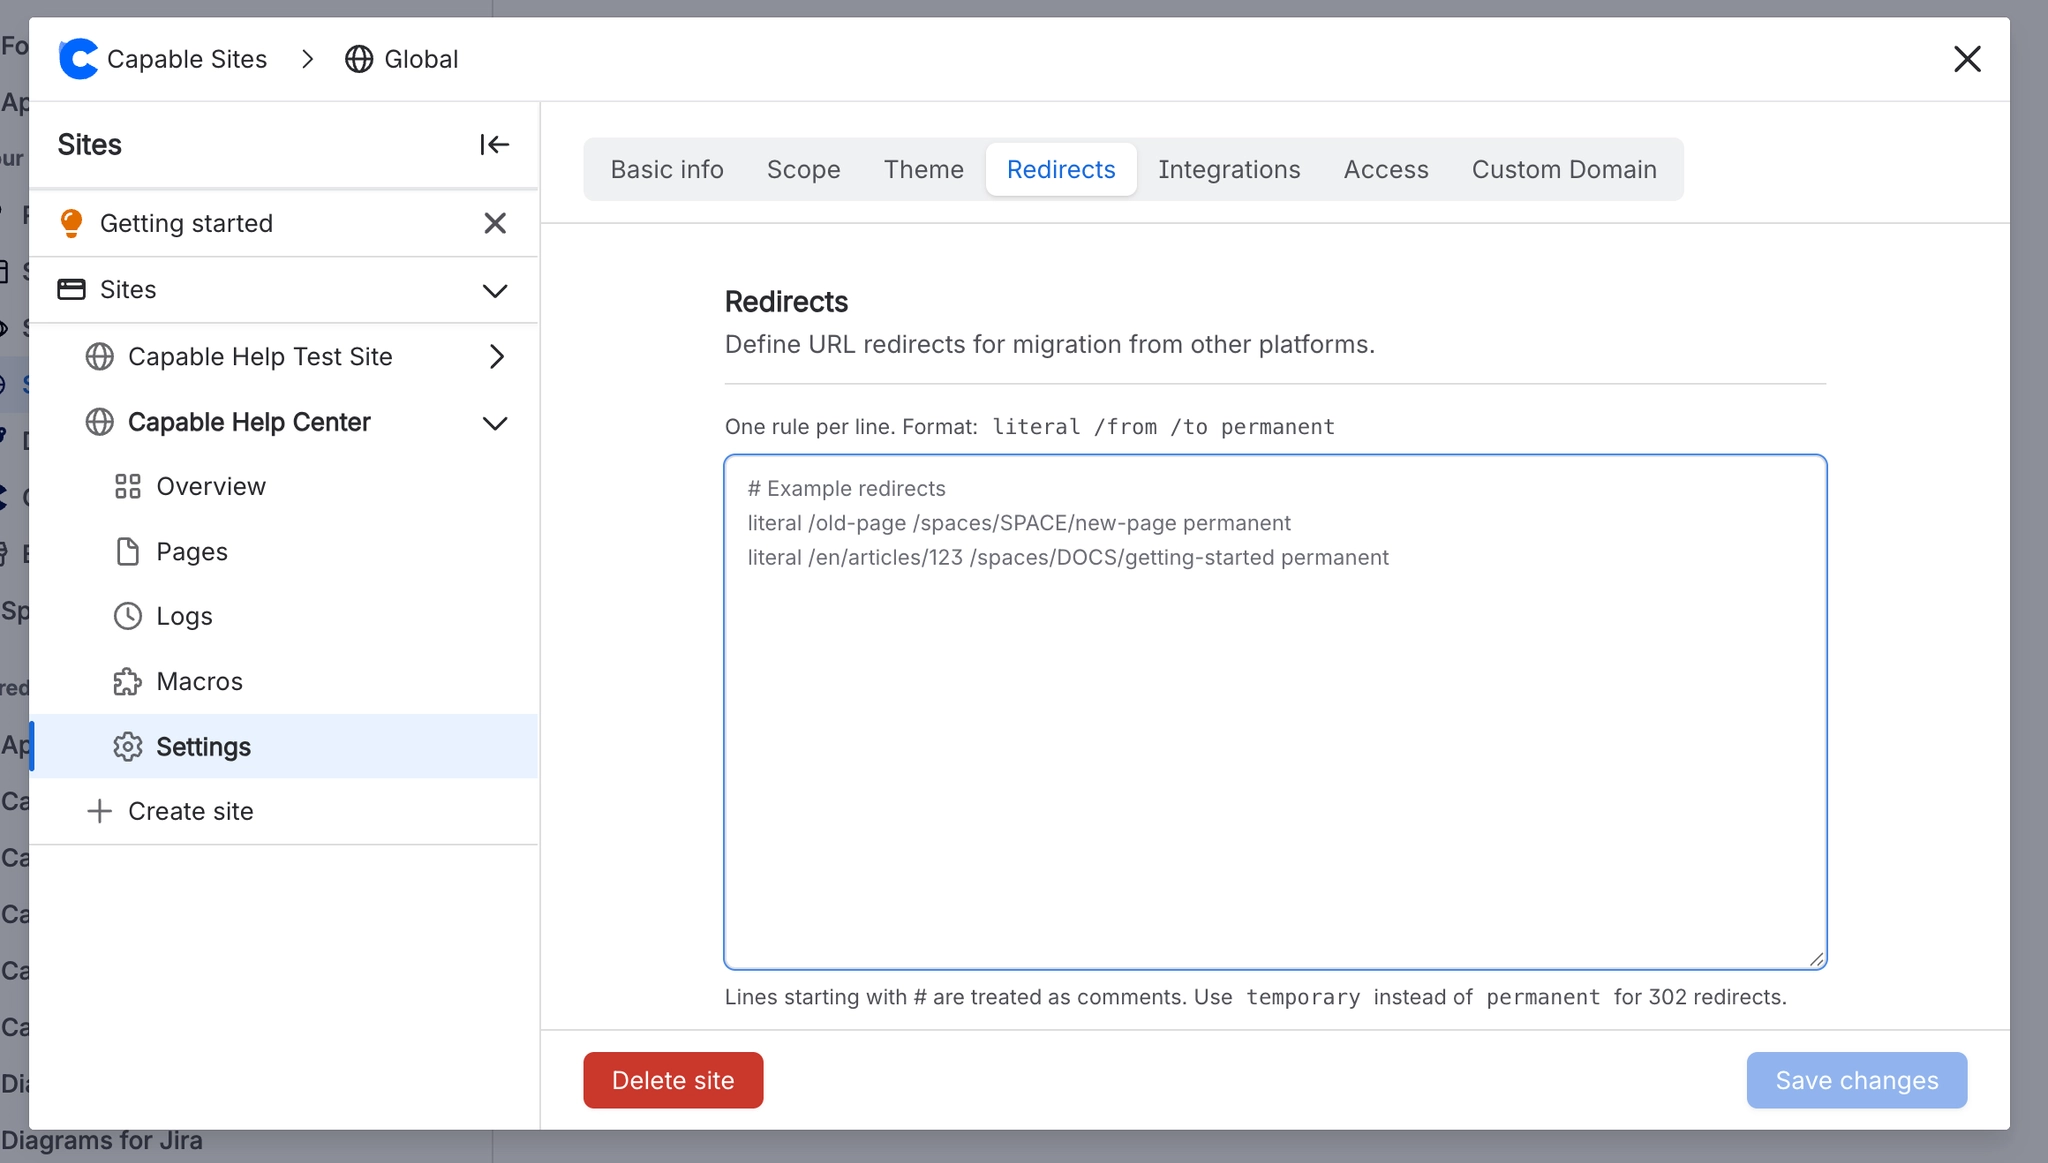Click the Logs clock icon
The height and width of the screenshot is (1163, 2048).
128,616
